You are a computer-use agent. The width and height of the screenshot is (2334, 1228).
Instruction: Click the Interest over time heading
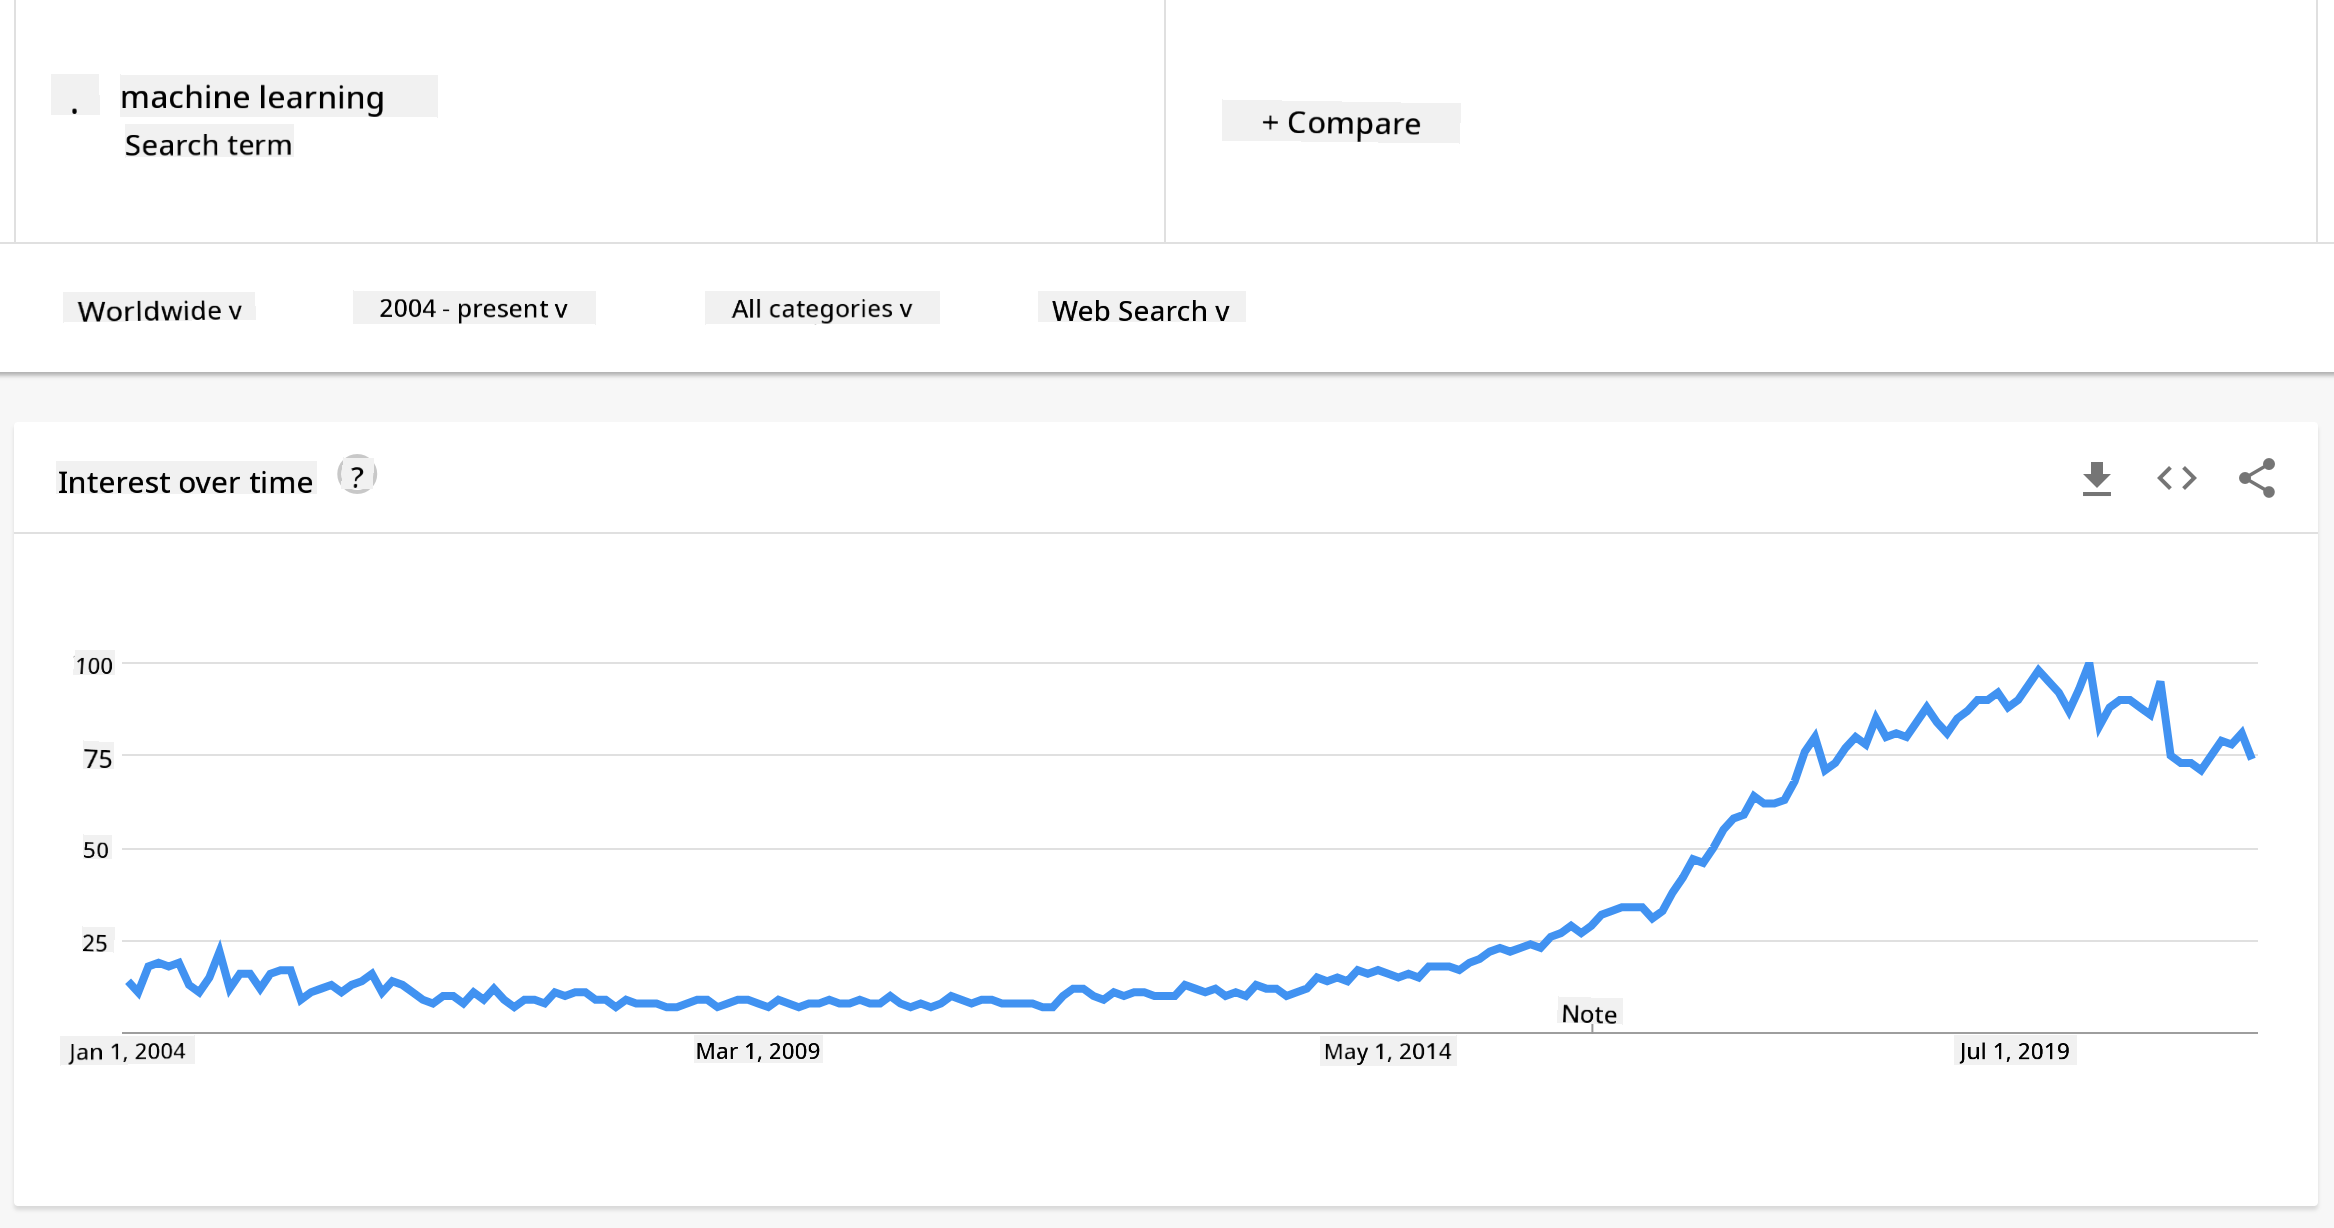185,482
